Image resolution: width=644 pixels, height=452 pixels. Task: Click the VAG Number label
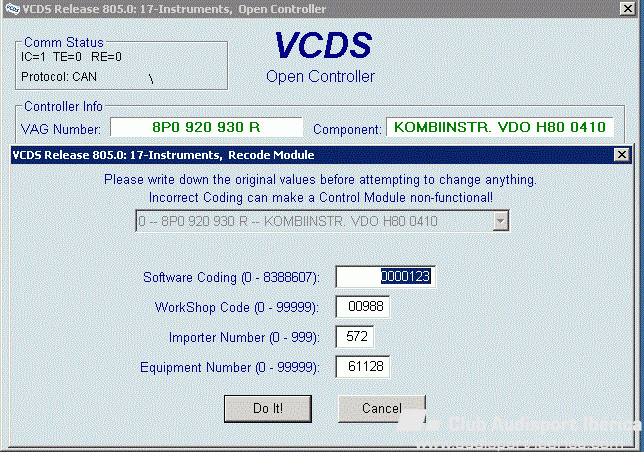(x=61, y=129)
